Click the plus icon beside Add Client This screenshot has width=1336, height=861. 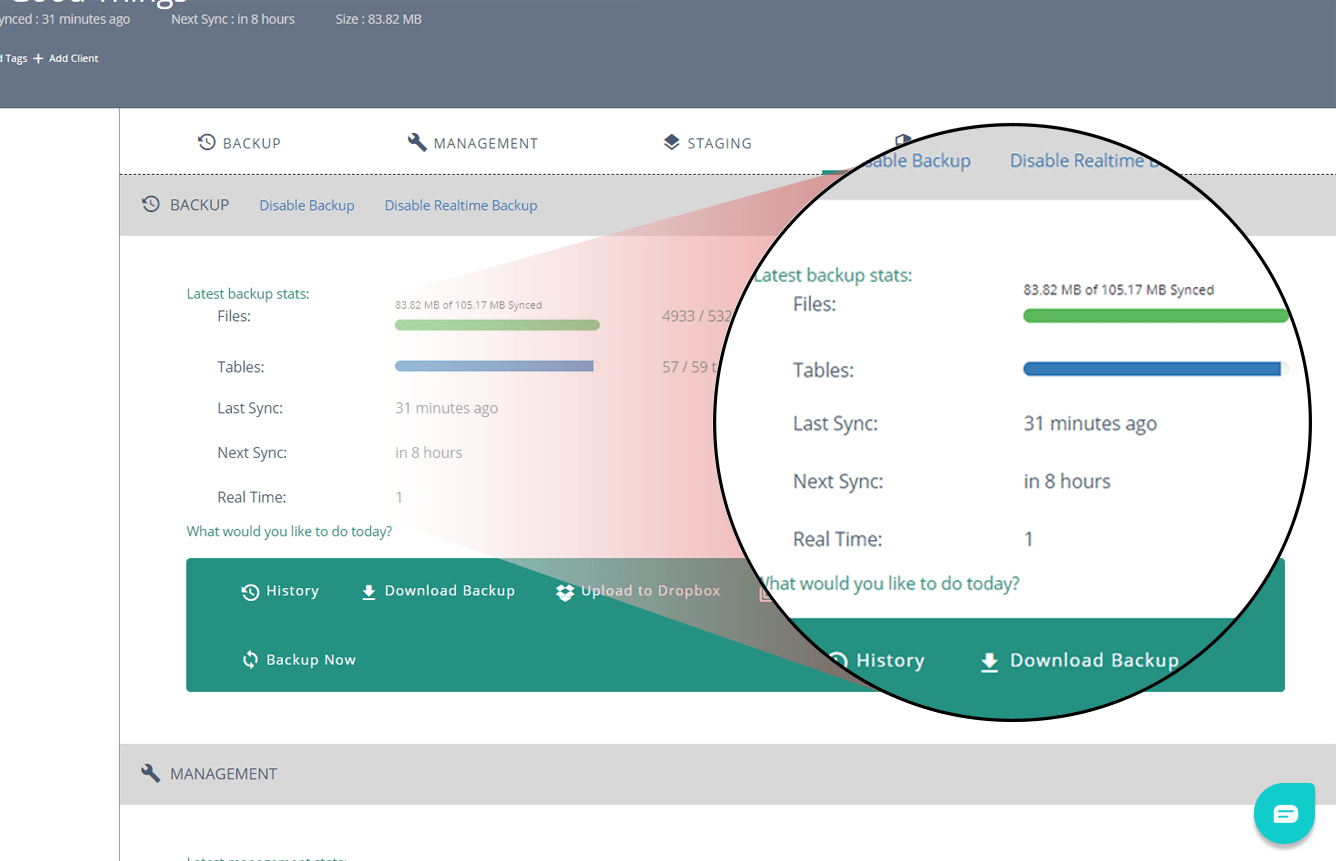(x=39, y=58)
